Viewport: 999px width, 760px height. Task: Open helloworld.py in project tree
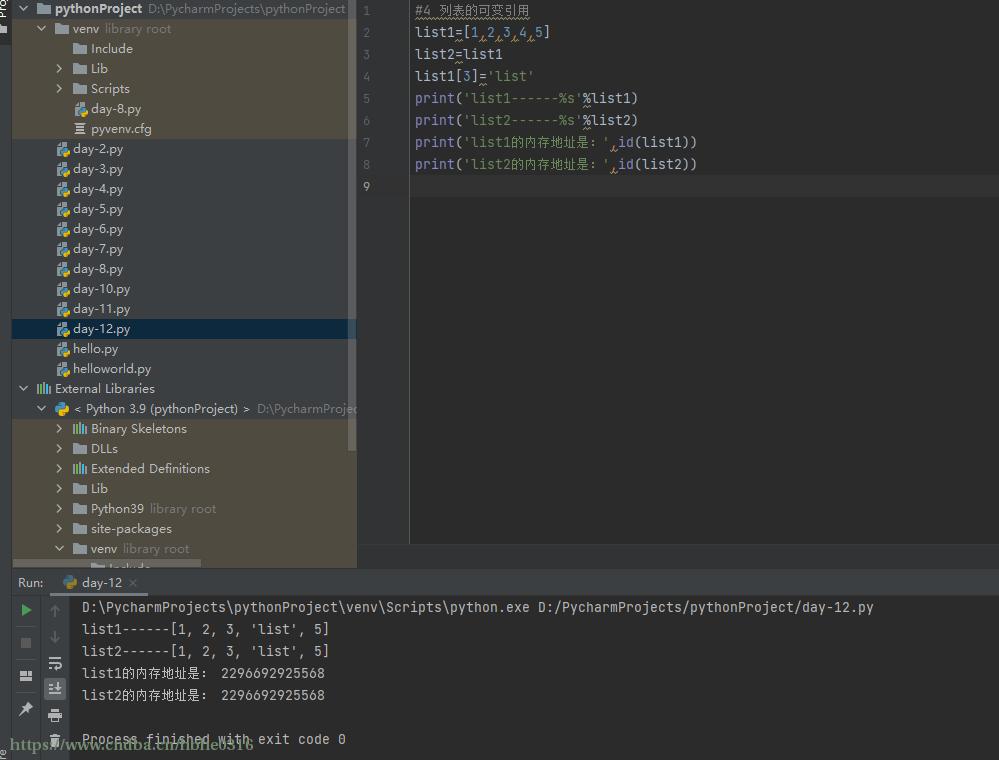point(111,368)
